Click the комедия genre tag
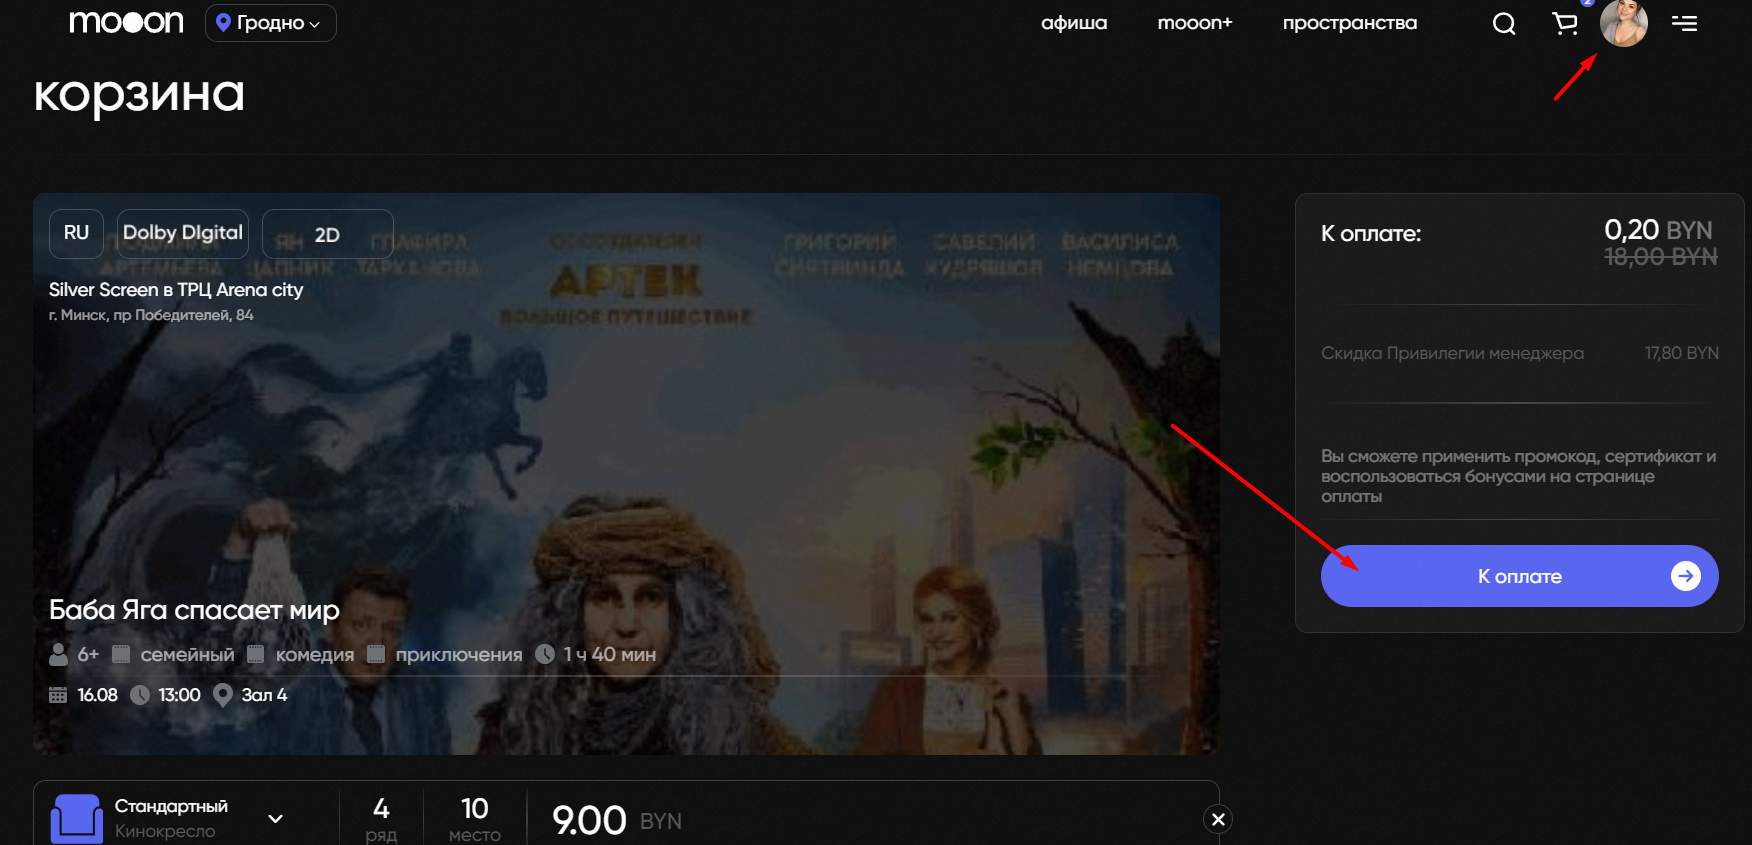The height and width of the screenshot is (845, 1752). click(x=315, y=654)
